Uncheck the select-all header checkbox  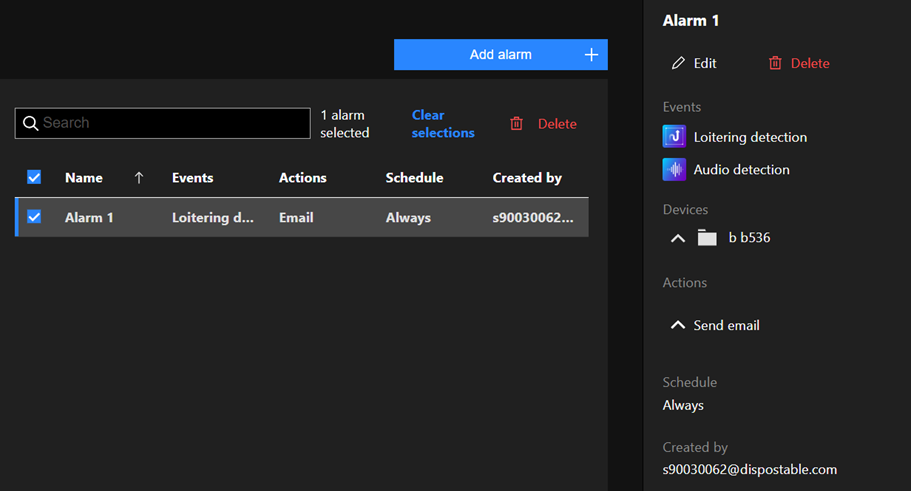[x=34, y=177]
